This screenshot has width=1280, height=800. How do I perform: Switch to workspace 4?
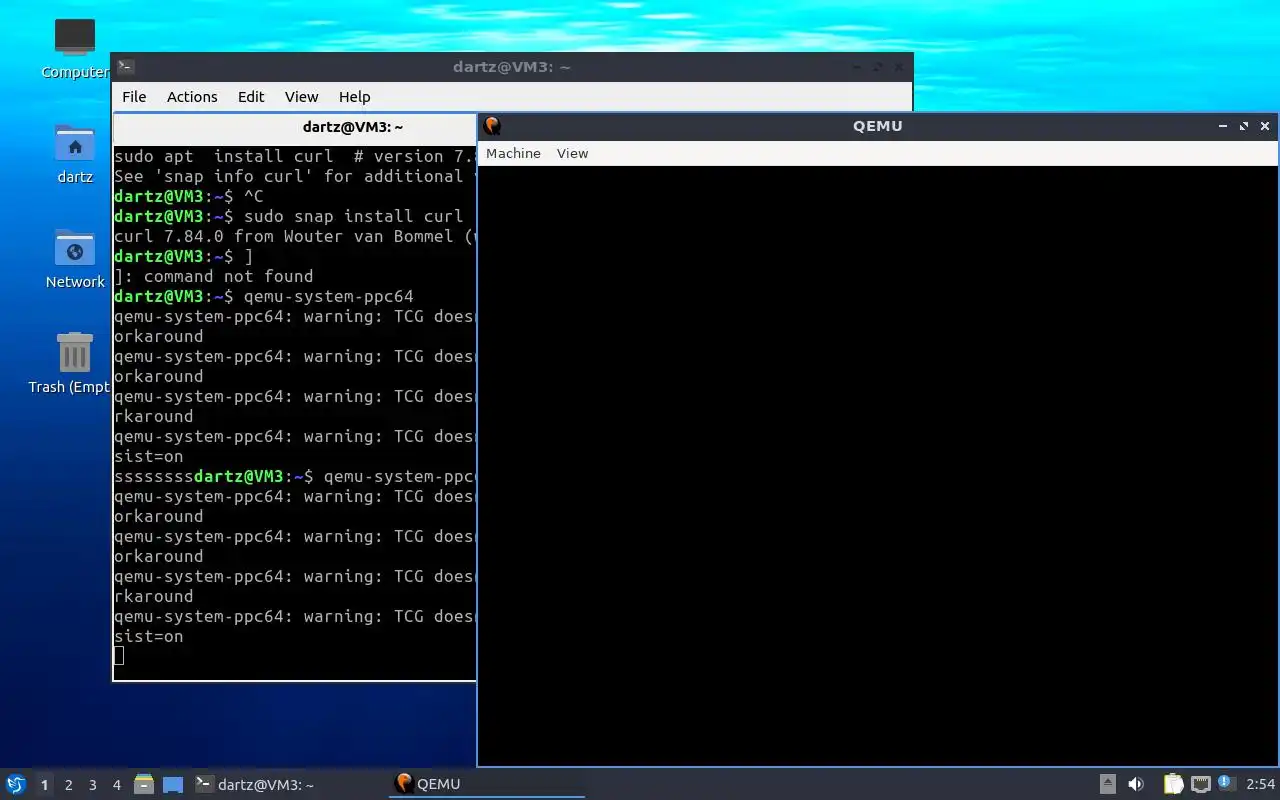[x=116, y=785]
